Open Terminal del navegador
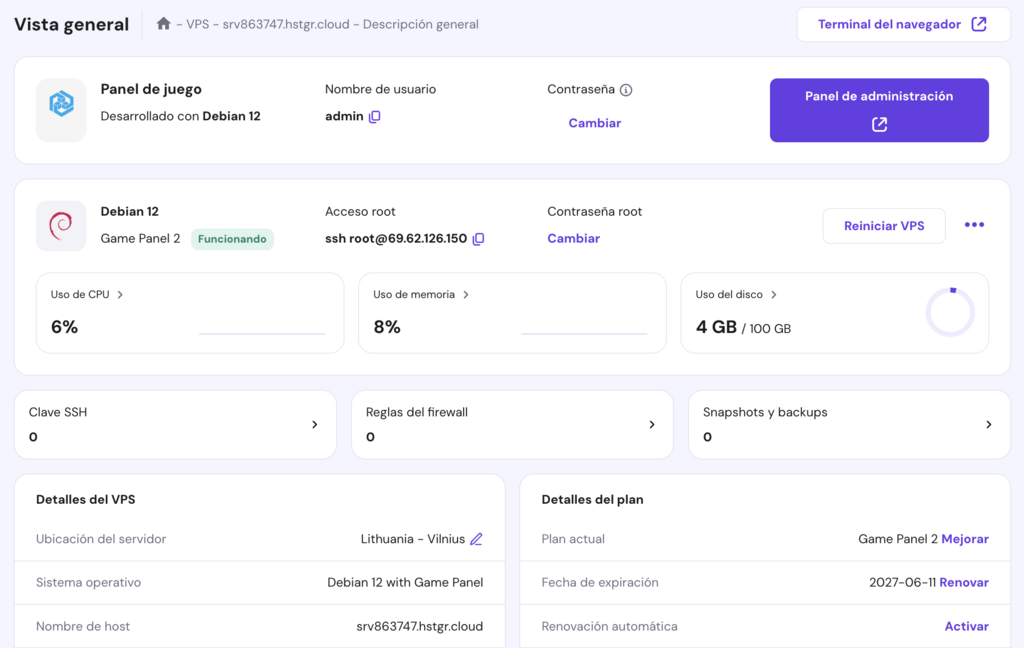The width and height of the screenshot is (1024, 648). tap(901, 23)
